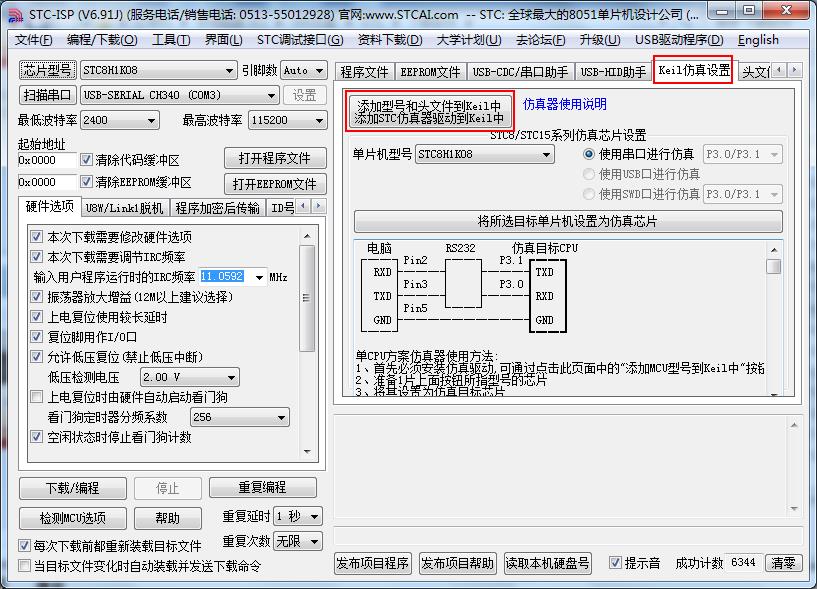
Task: Open 重复延时 1秒 dropdown
Action: click(298, 516)
